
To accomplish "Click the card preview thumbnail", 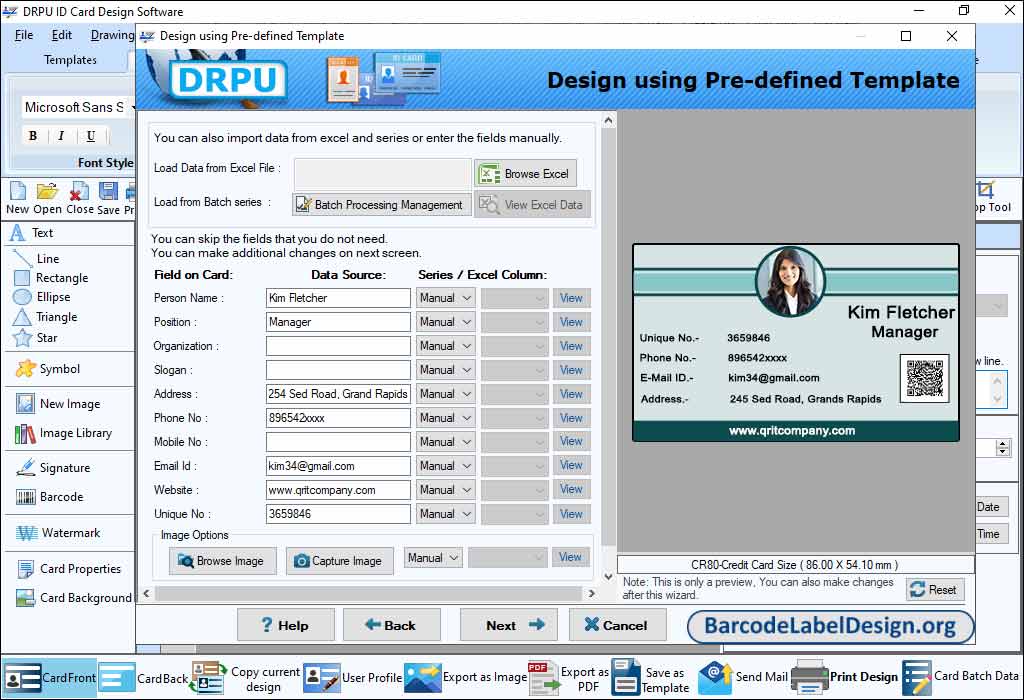I will point(795,343).
